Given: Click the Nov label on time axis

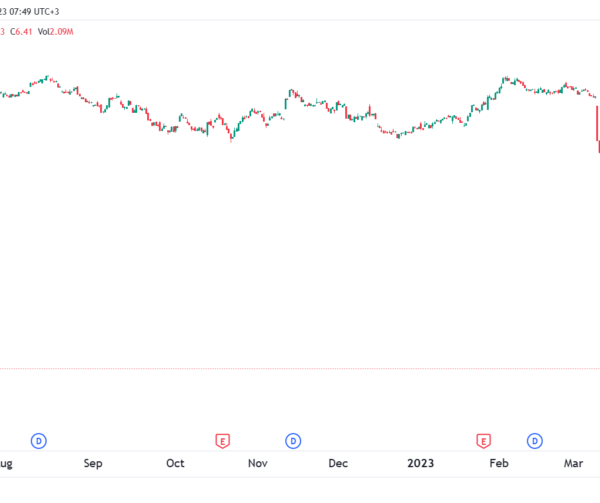Looking at the screenshot, I should pyautogui.click(x=258, y=463).
